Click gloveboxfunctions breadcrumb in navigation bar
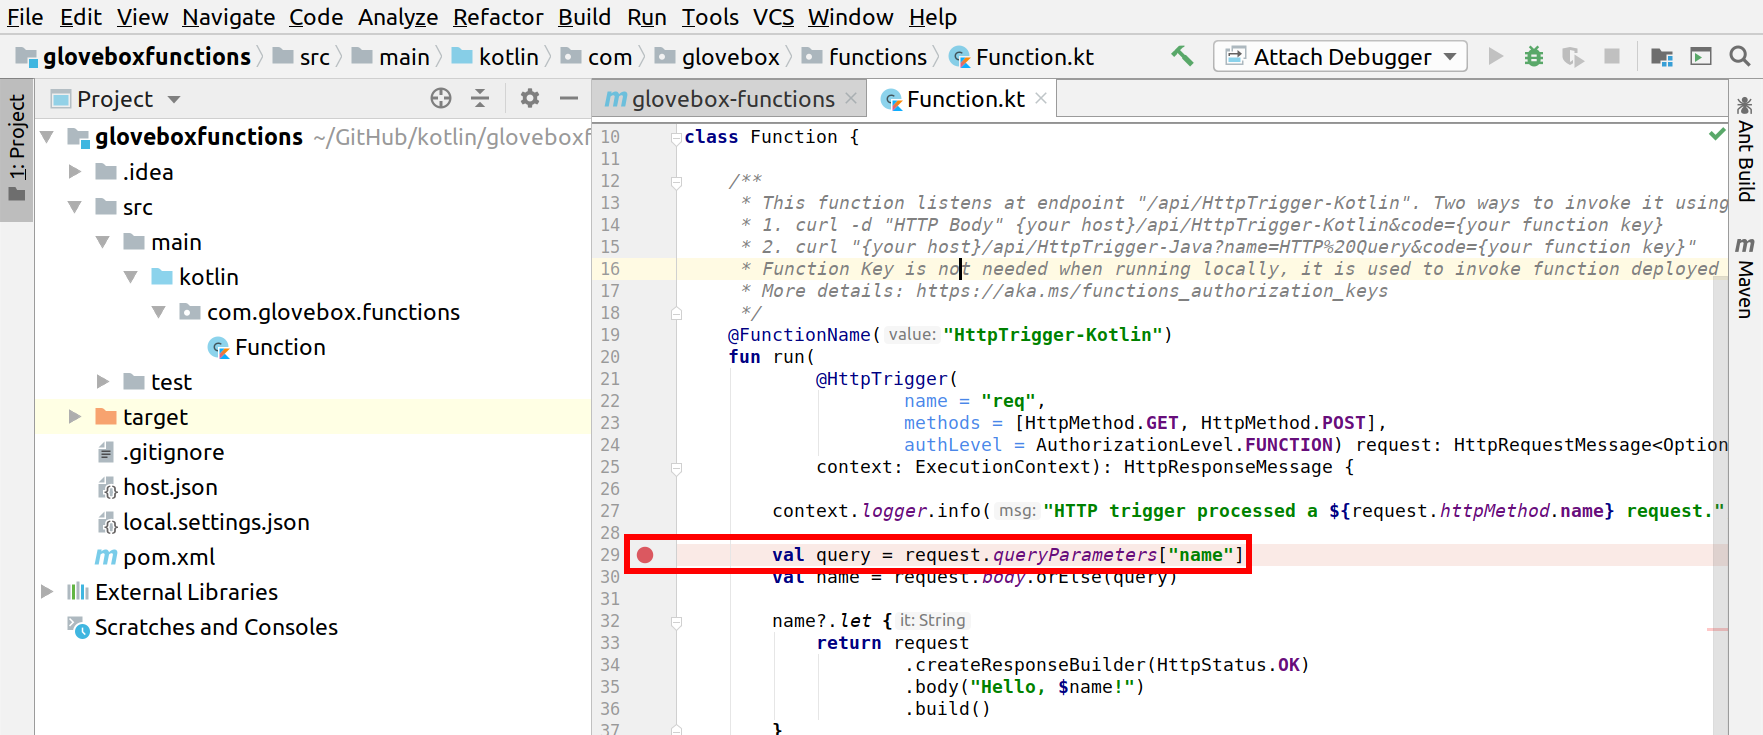Screen dimensions: 1763x735 coord(133,57)
